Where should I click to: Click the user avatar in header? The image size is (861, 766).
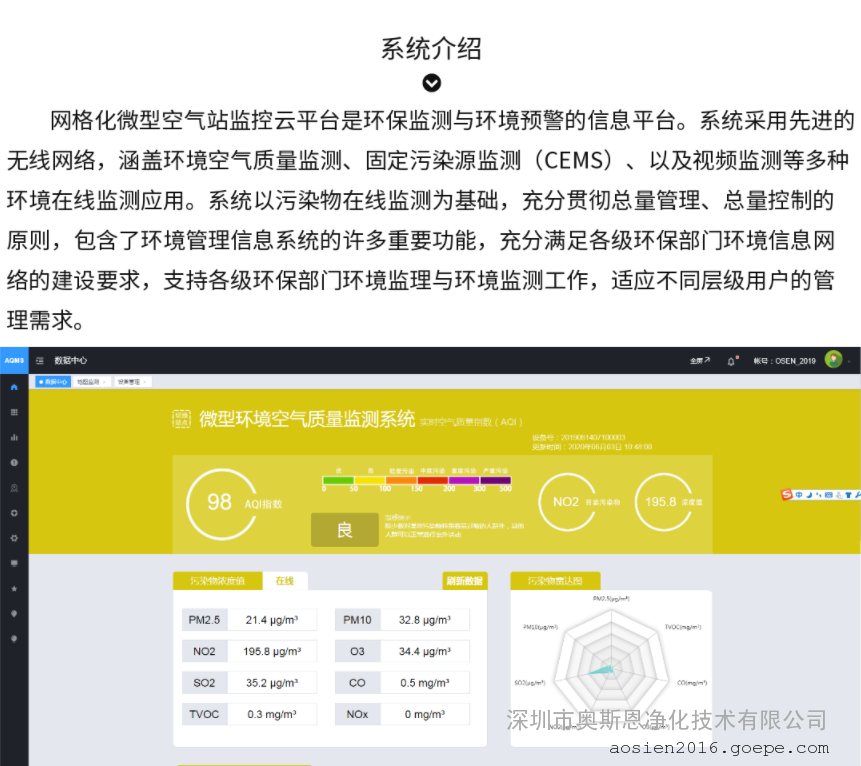(x=833, y=360)
